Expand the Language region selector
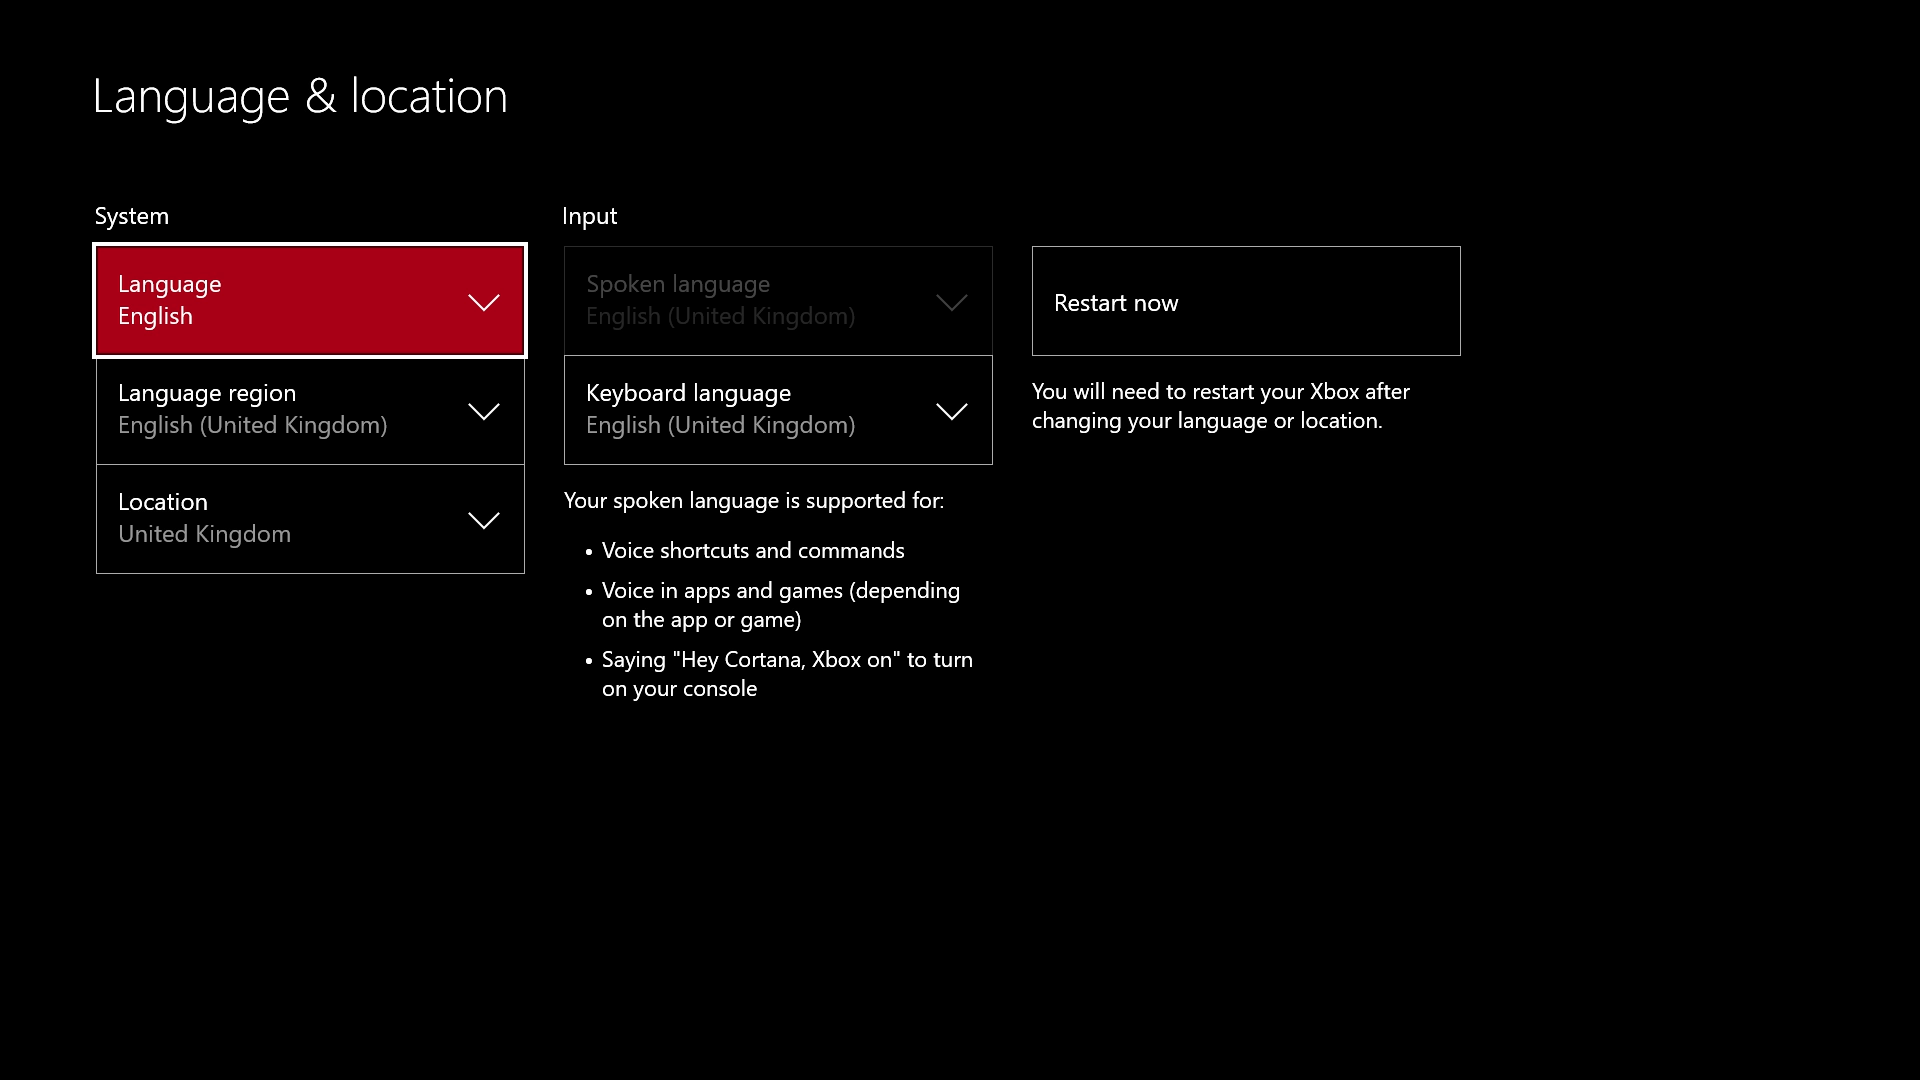Image resolution: width=1920 pixels, height=1080 pixels. [x=309, y=410]
